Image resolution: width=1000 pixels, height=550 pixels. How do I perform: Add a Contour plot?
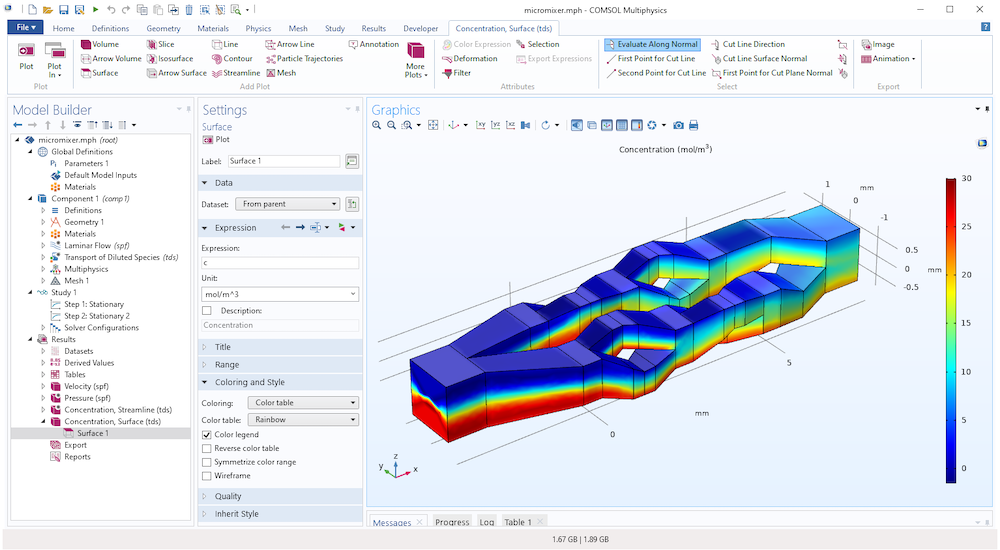pos(232,58)
